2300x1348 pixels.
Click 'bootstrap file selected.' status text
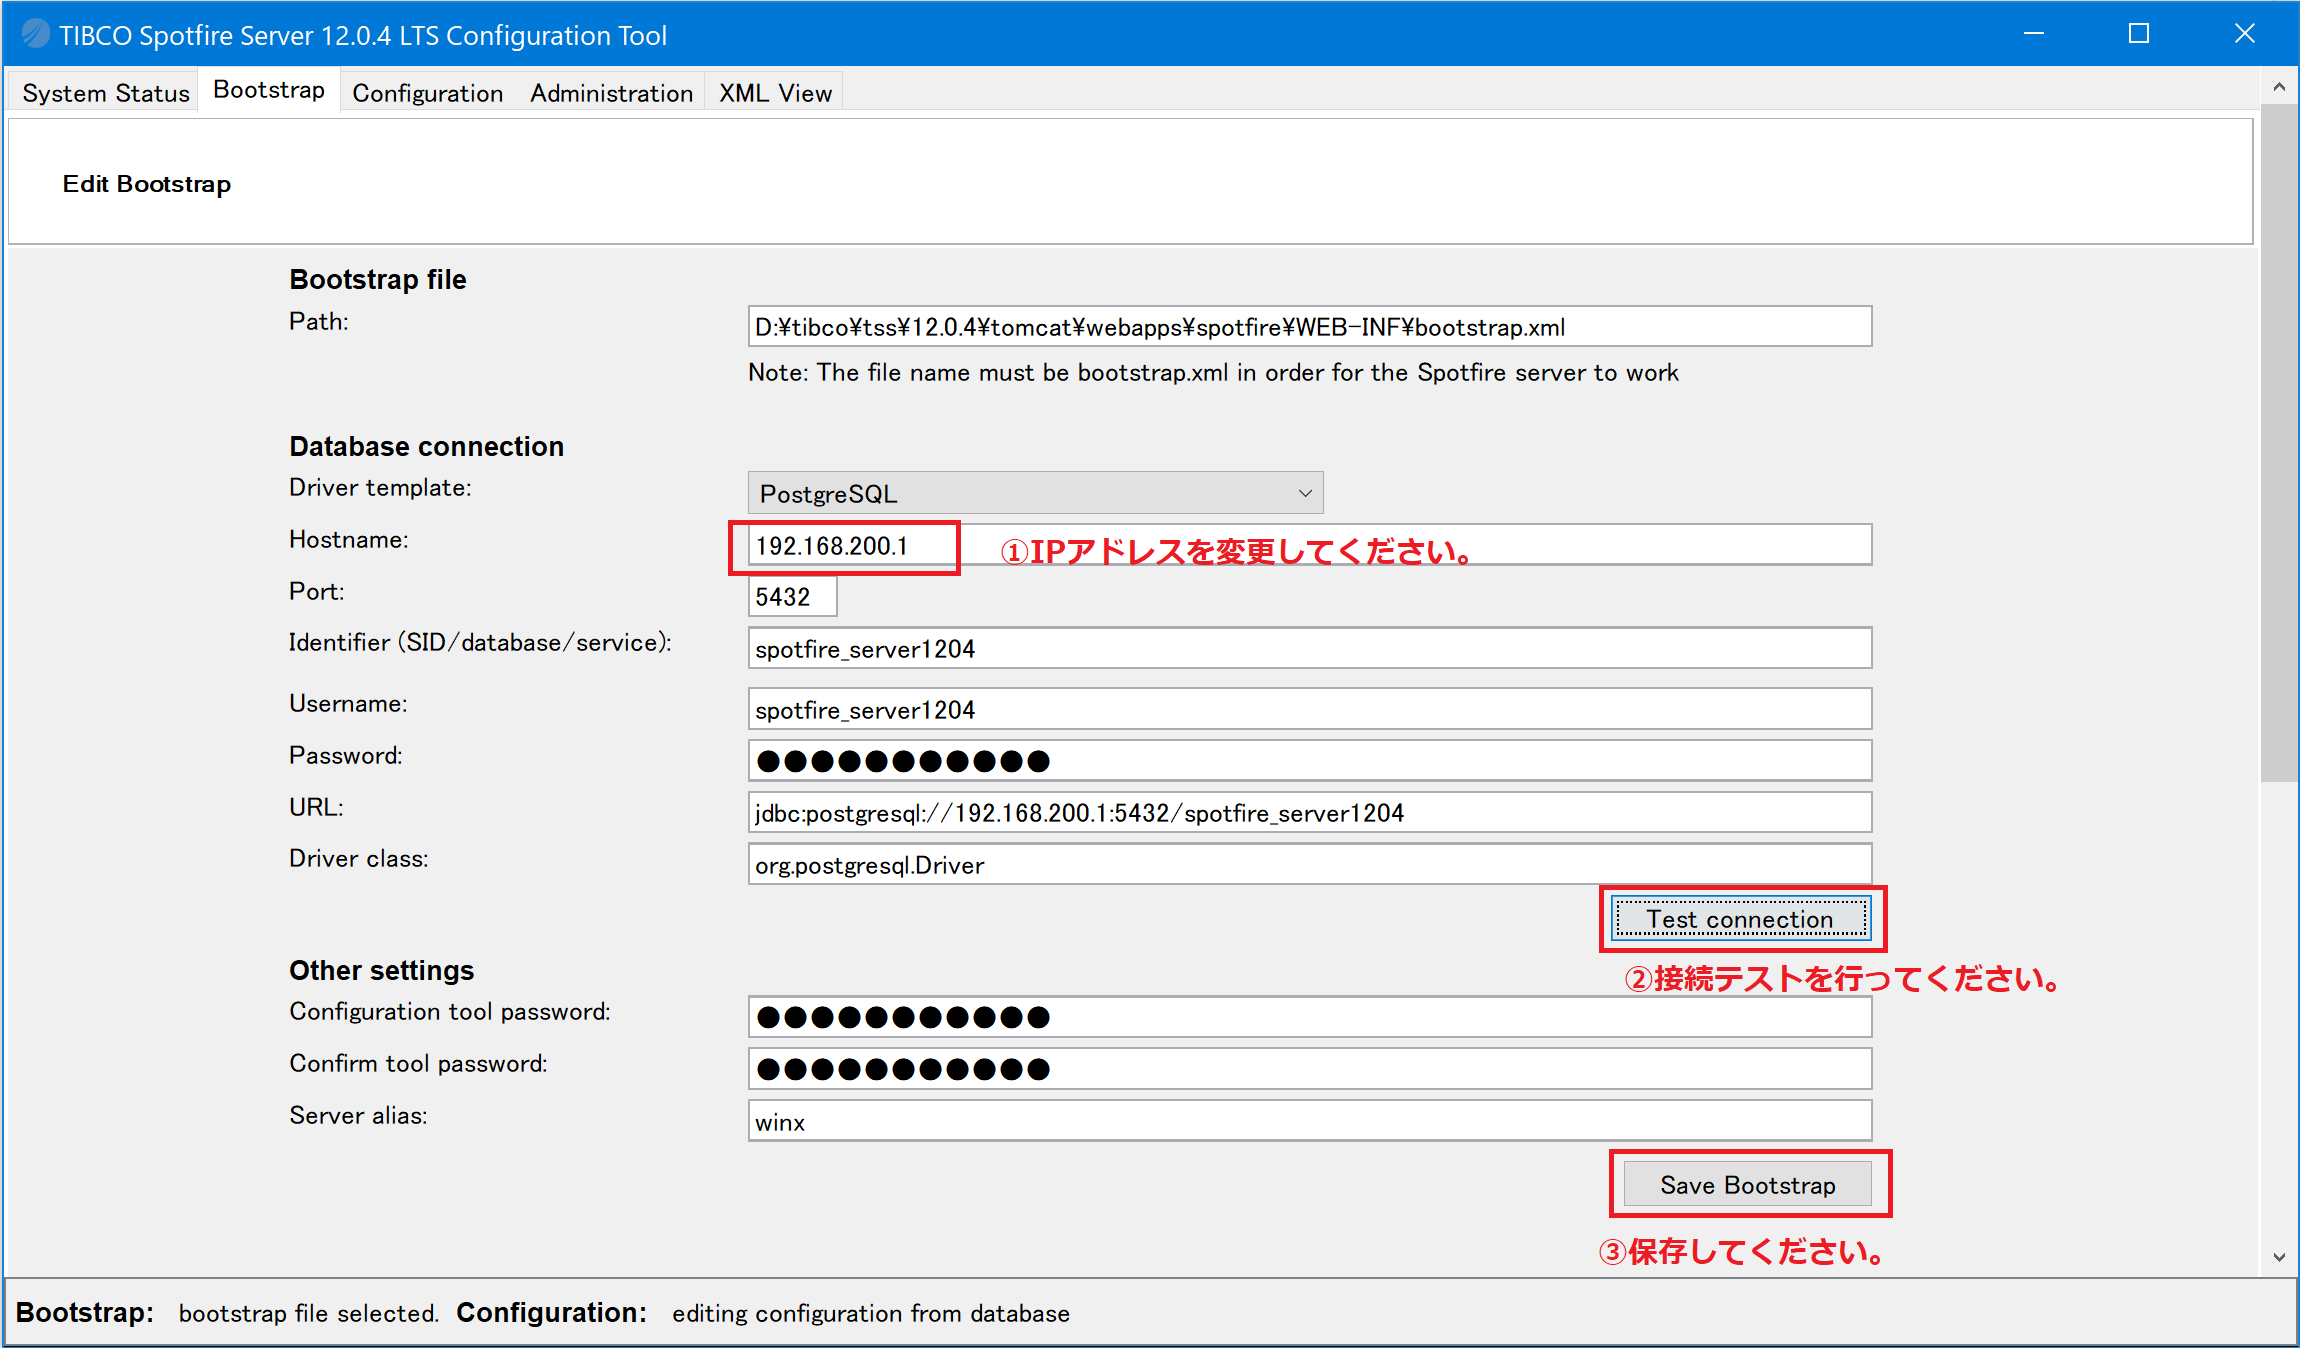click(x=309, y=1313)
